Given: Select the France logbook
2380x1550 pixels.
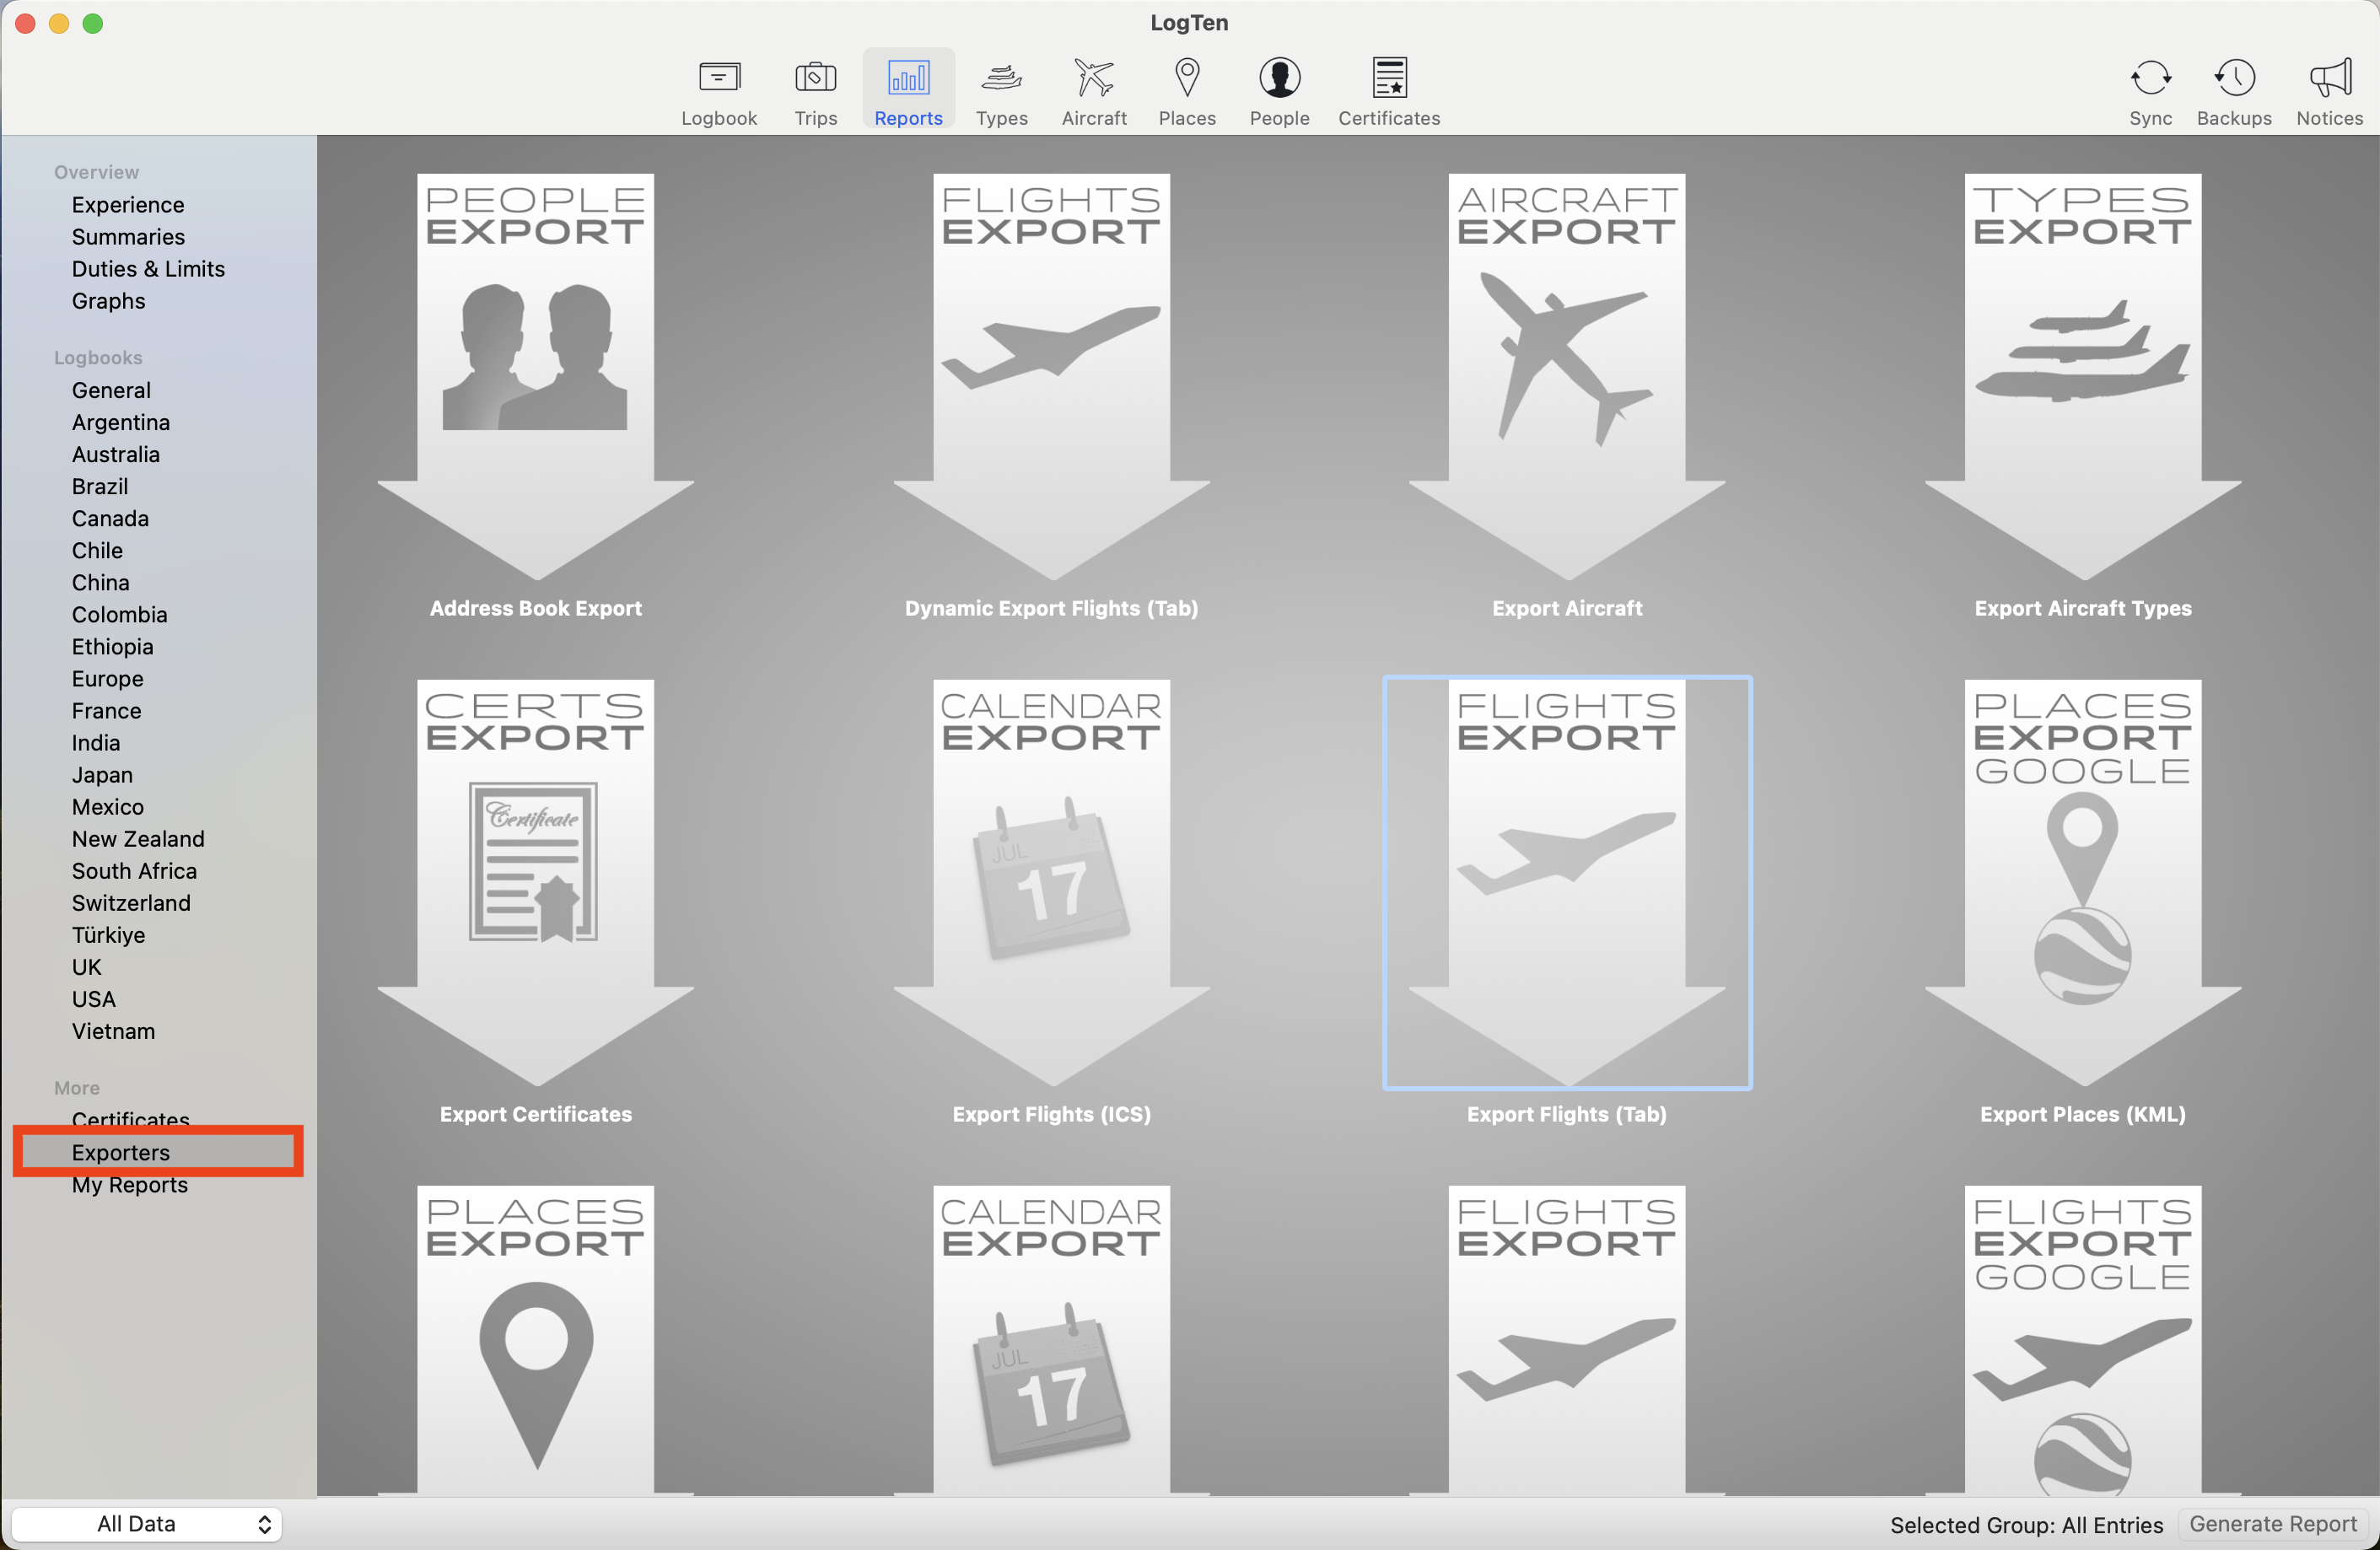Looking at the screenshot, I should [107, 711].
